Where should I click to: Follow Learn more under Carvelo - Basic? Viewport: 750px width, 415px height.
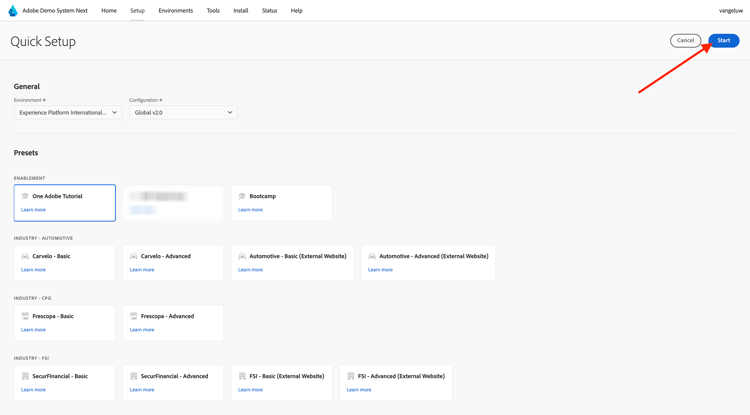33,270
